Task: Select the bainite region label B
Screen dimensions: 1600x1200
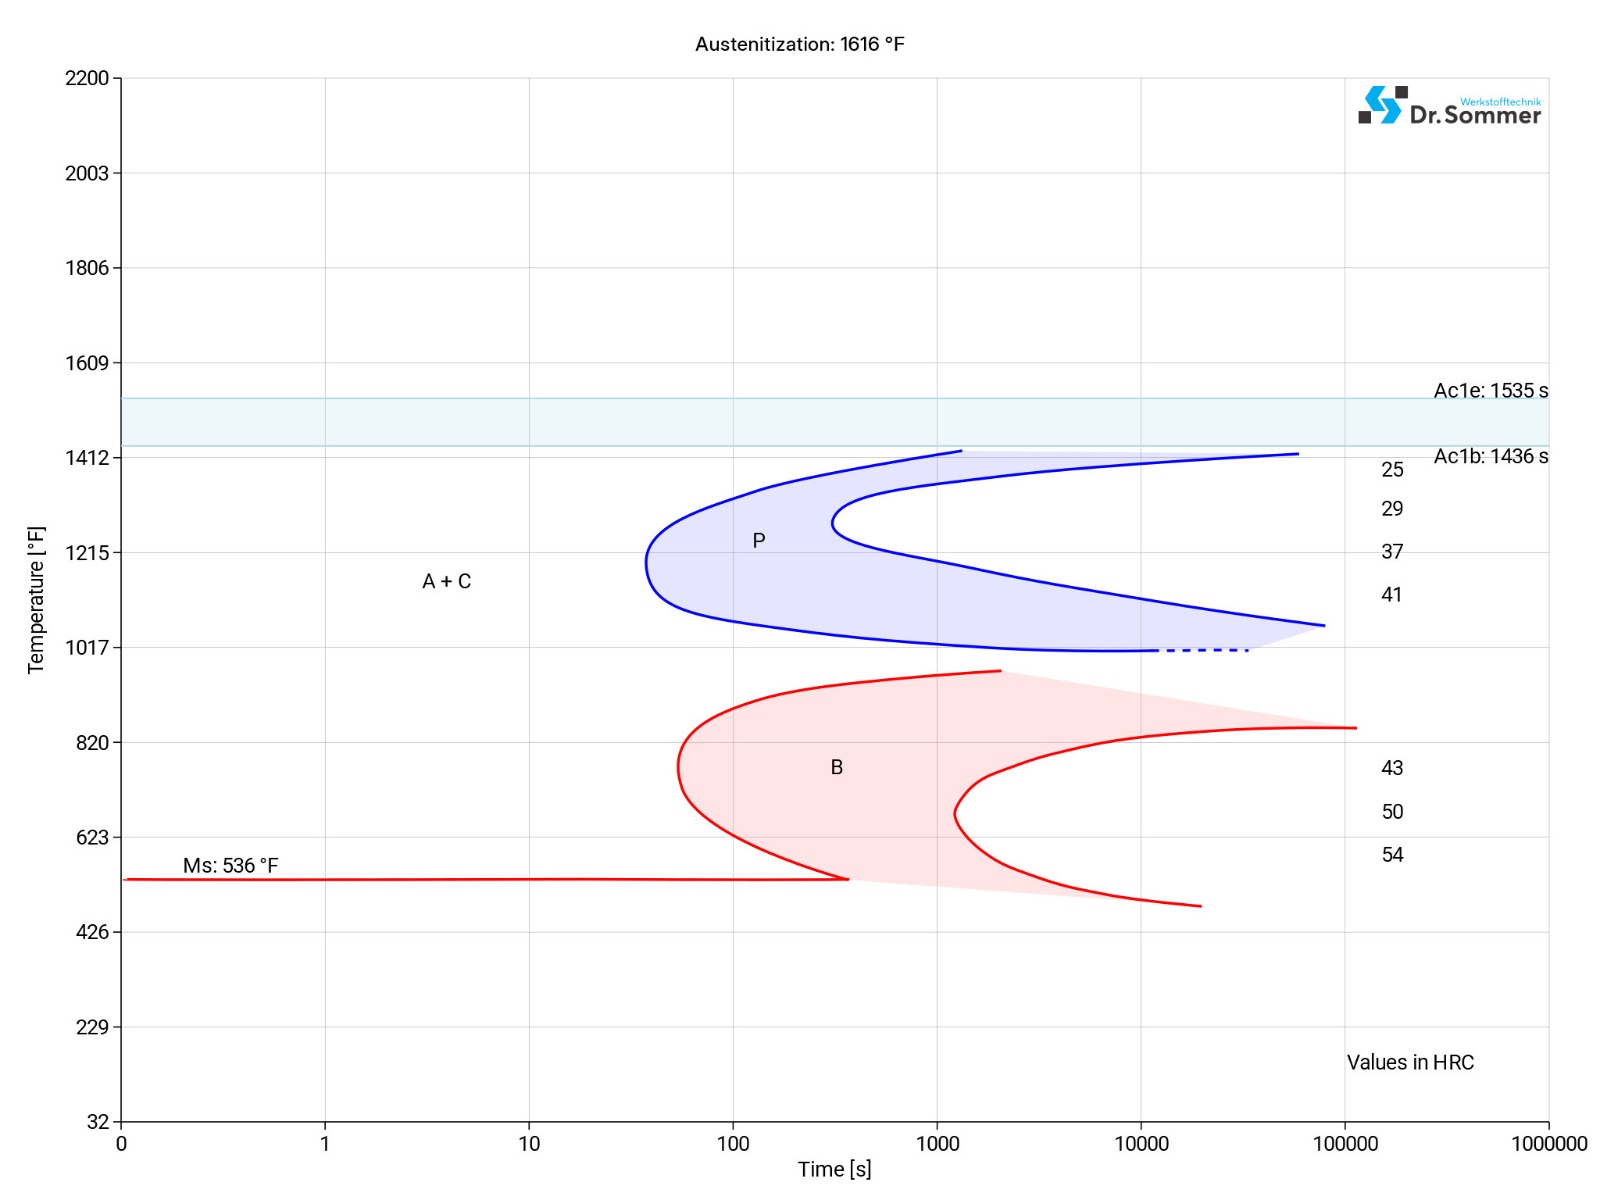Action: [x=837, y=767]
